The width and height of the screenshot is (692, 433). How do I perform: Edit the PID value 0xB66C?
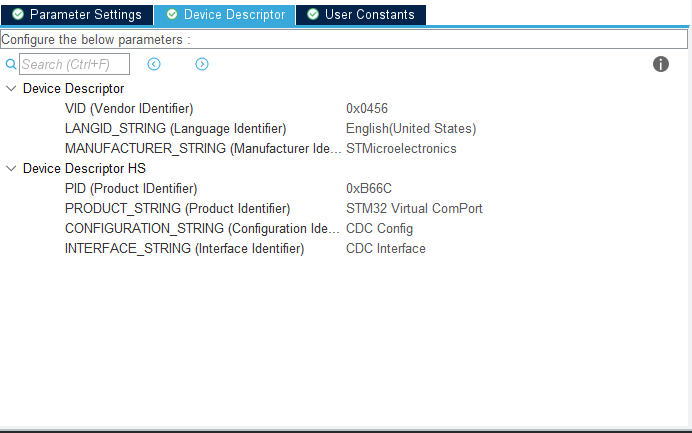(368, 189)
